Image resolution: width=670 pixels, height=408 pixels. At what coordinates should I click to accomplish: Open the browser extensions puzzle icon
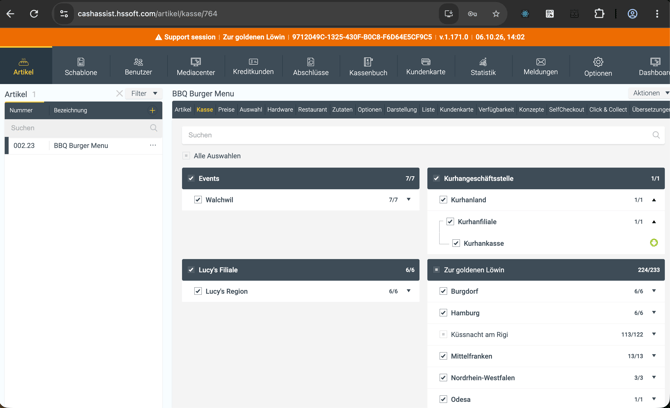click(x=599, y=14)
